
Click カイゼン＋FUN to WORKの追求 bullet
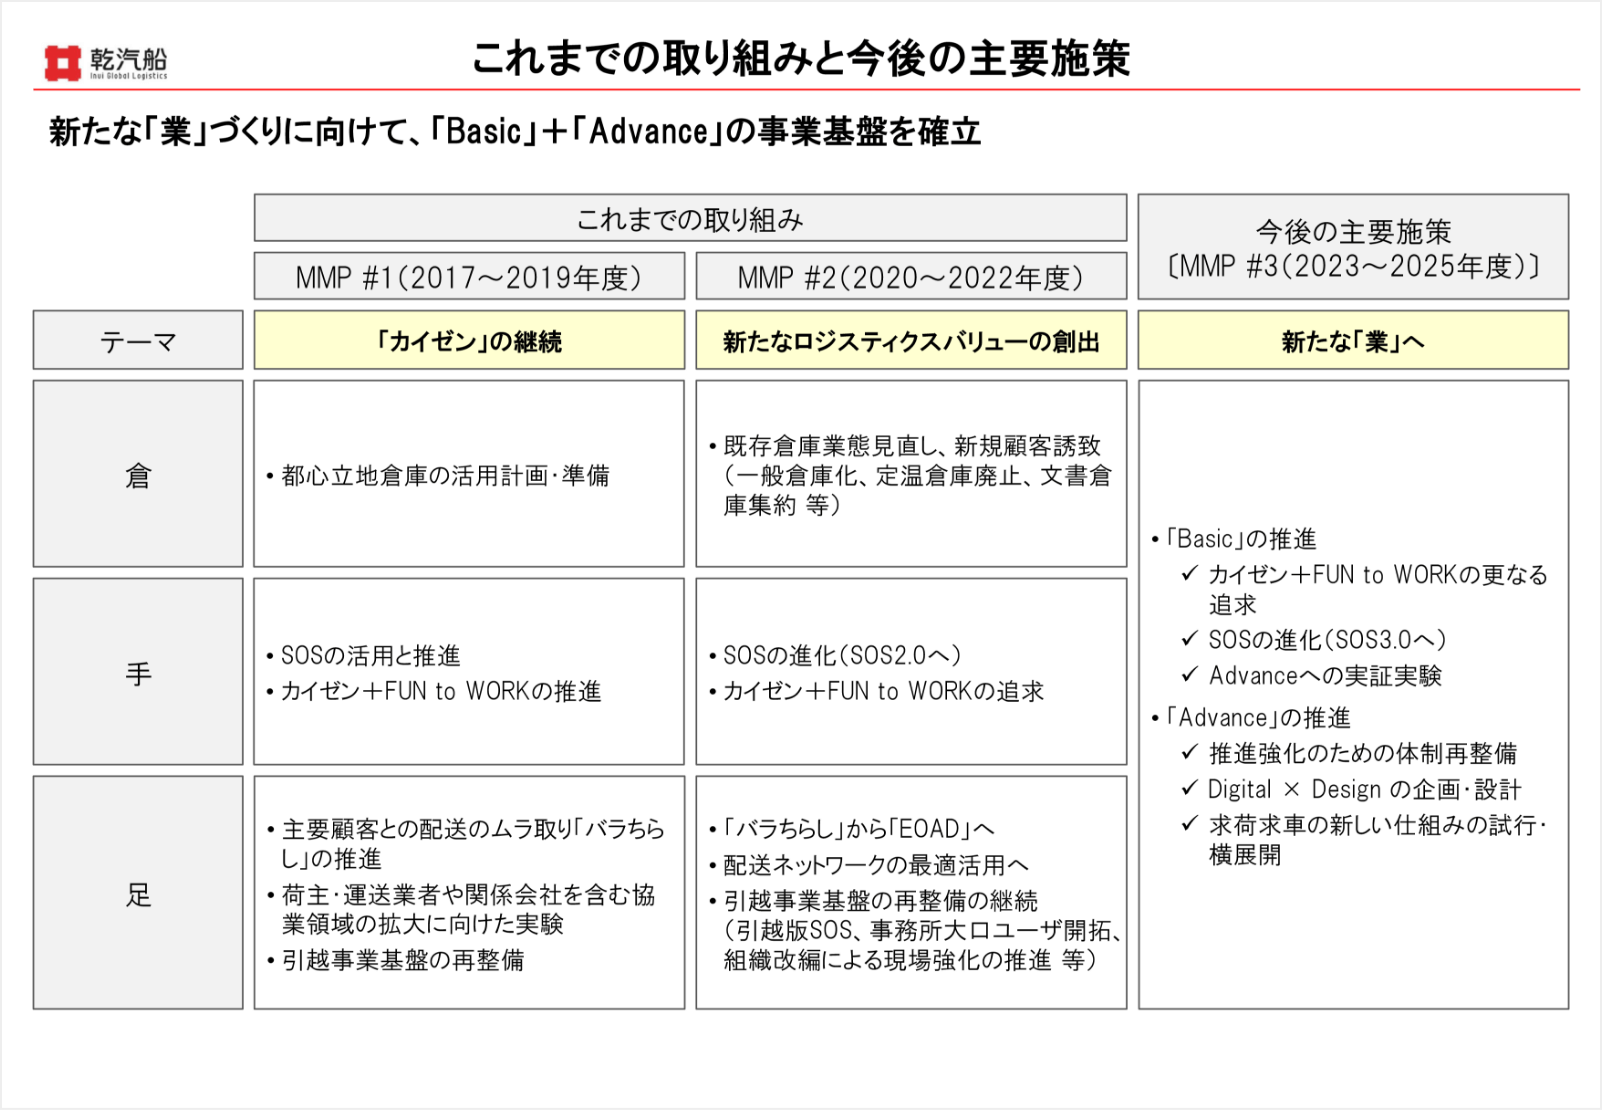coord(876,692)
